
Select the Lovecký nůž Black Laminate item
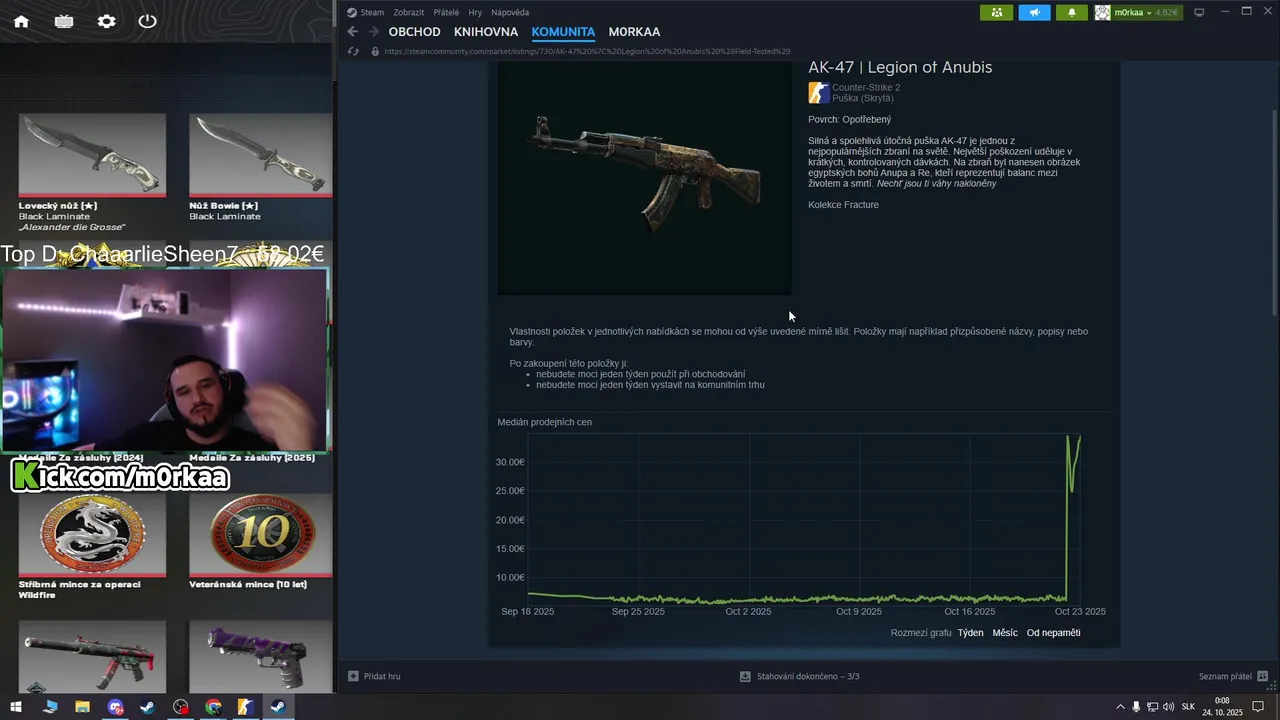pos(92,172)
